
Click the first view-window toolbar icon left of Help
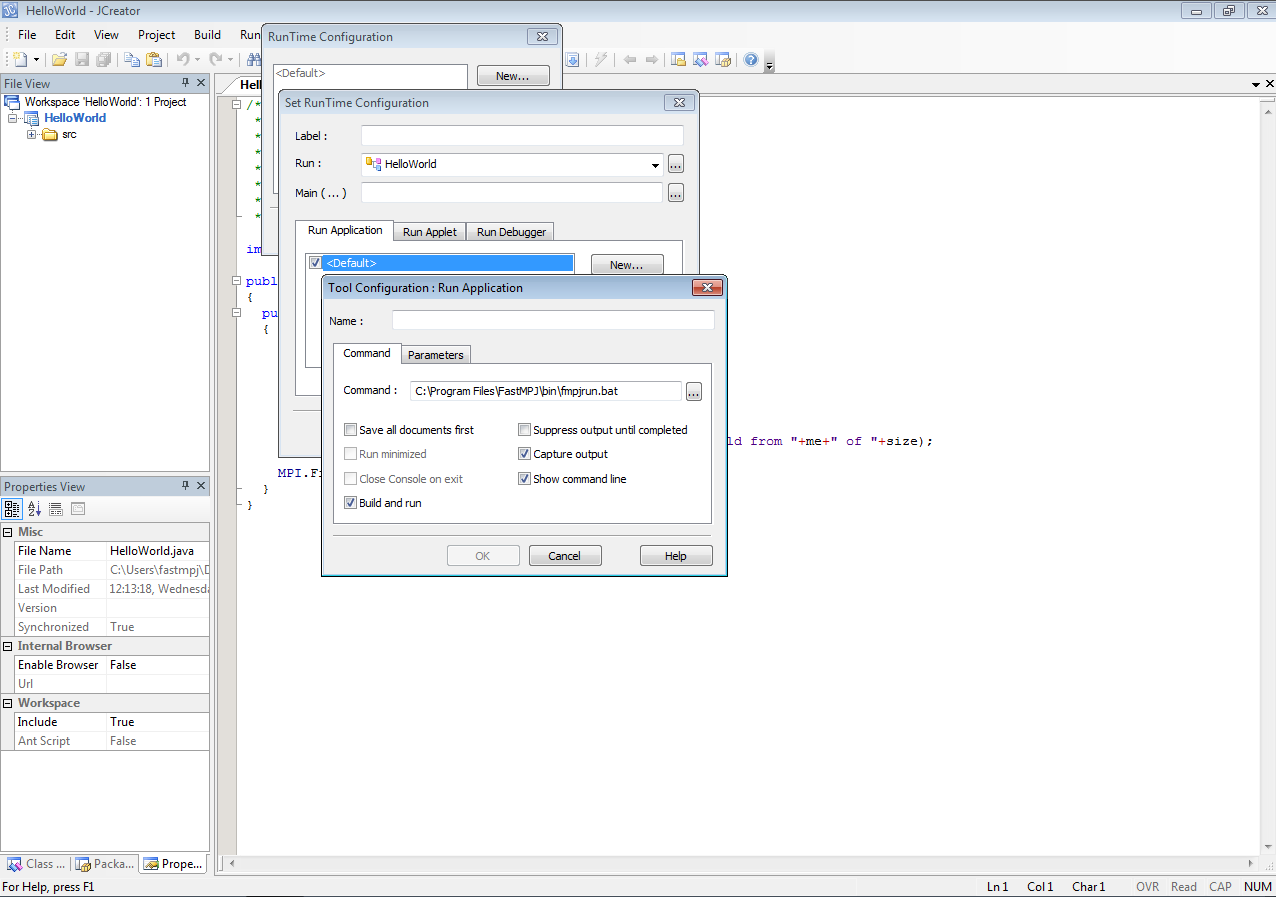click(x=679, y=60)
